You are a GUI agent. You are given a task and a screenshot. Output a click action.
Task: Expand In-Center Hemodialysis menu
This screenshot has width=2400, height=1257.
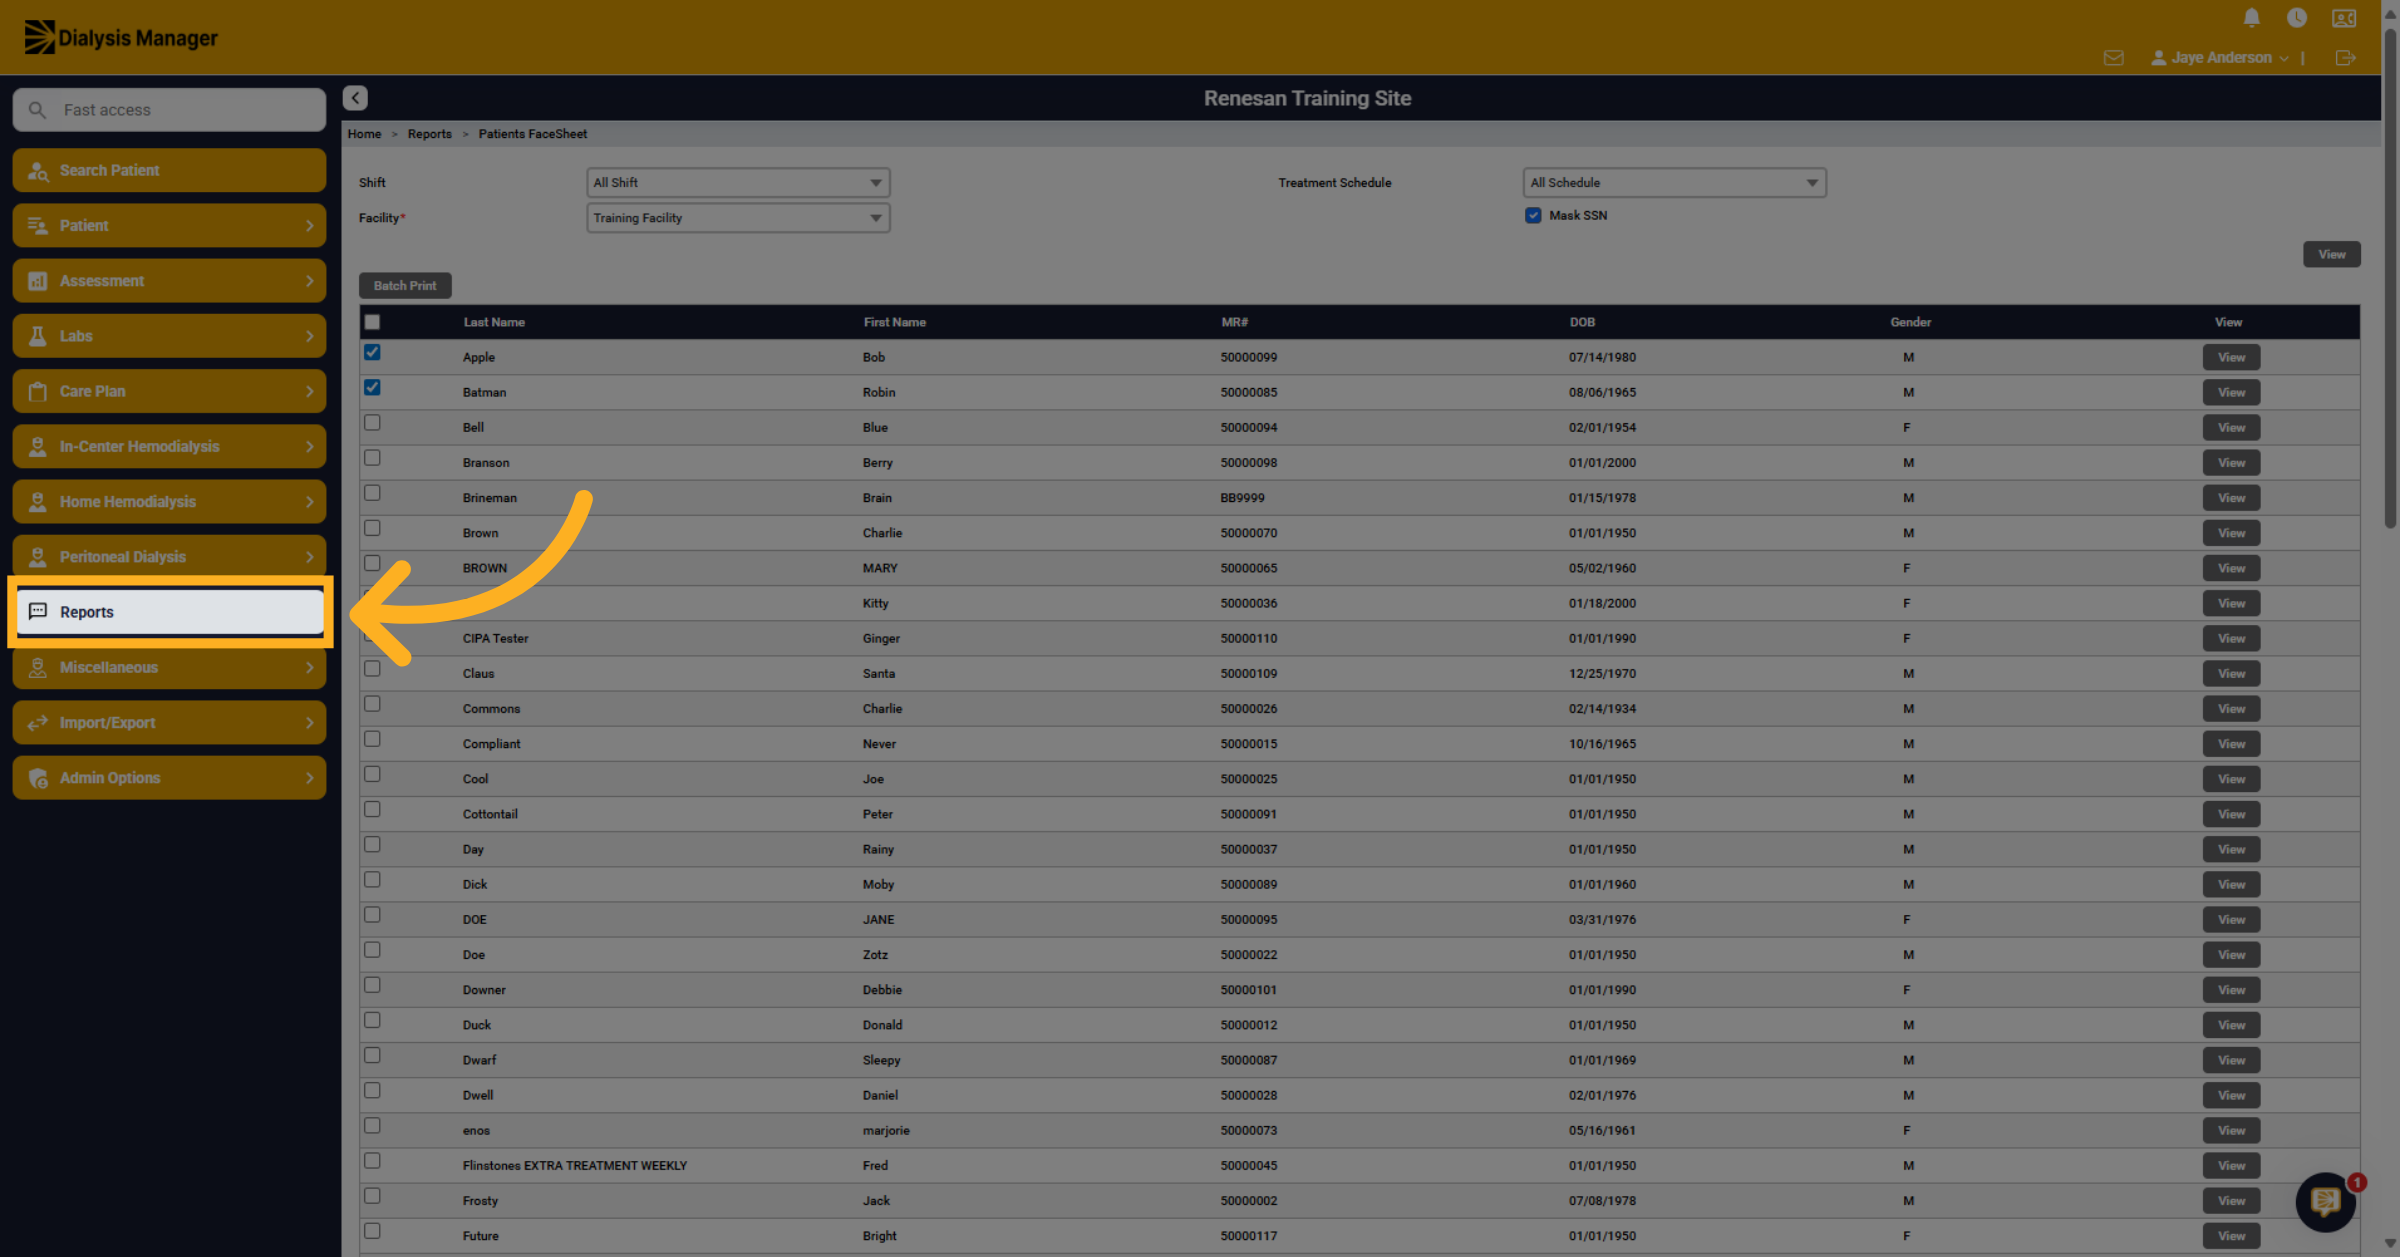169,446
